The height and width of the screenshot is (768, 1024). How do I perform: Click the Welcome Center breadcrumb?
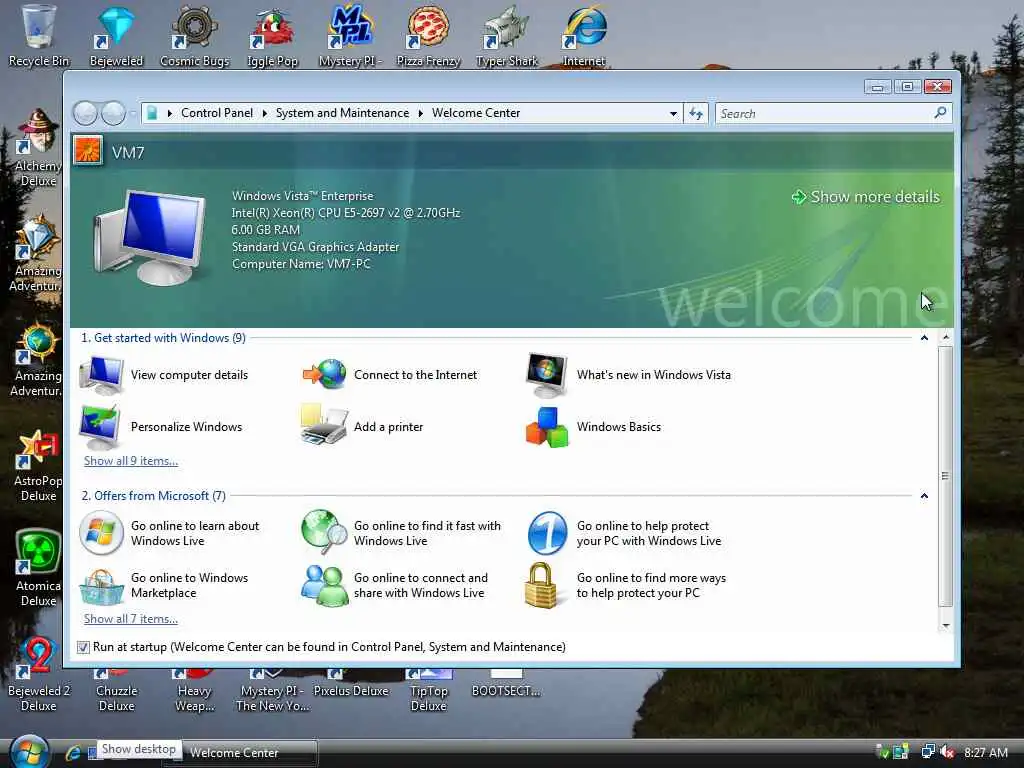pyautogui.click(x=476, y=113)
